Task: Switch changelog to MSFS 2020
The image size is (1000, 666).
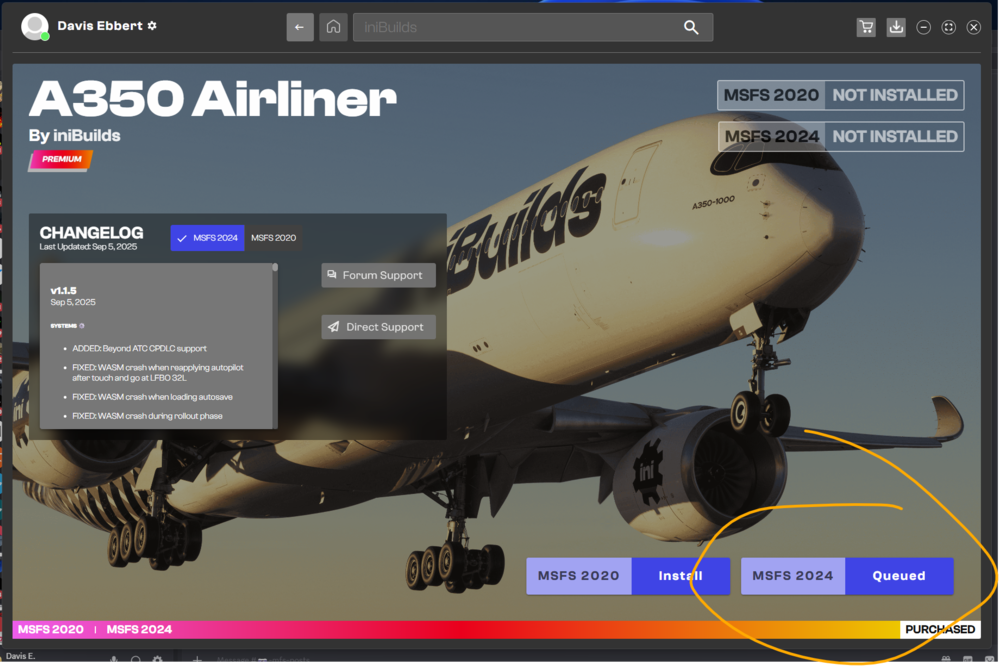Action: [273, 238]
